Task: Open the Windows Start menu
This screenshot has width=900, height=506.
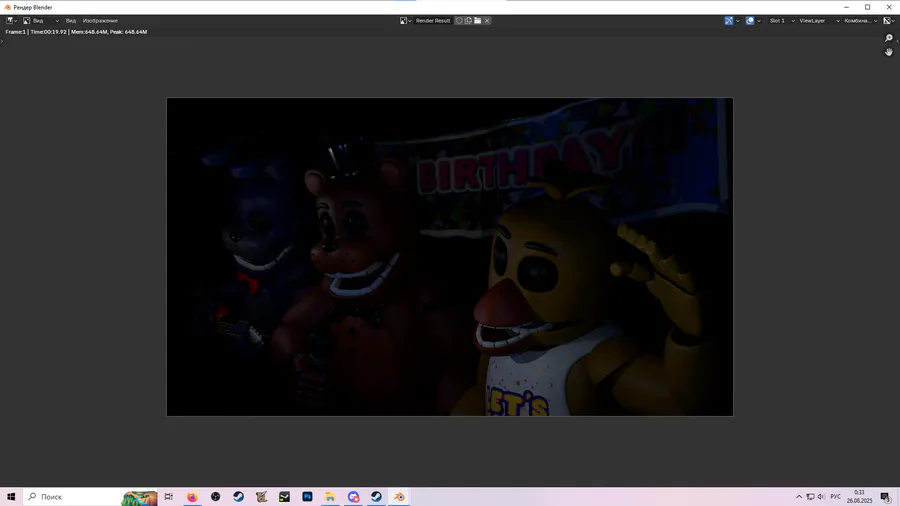Action: click(x=11, y=497)
